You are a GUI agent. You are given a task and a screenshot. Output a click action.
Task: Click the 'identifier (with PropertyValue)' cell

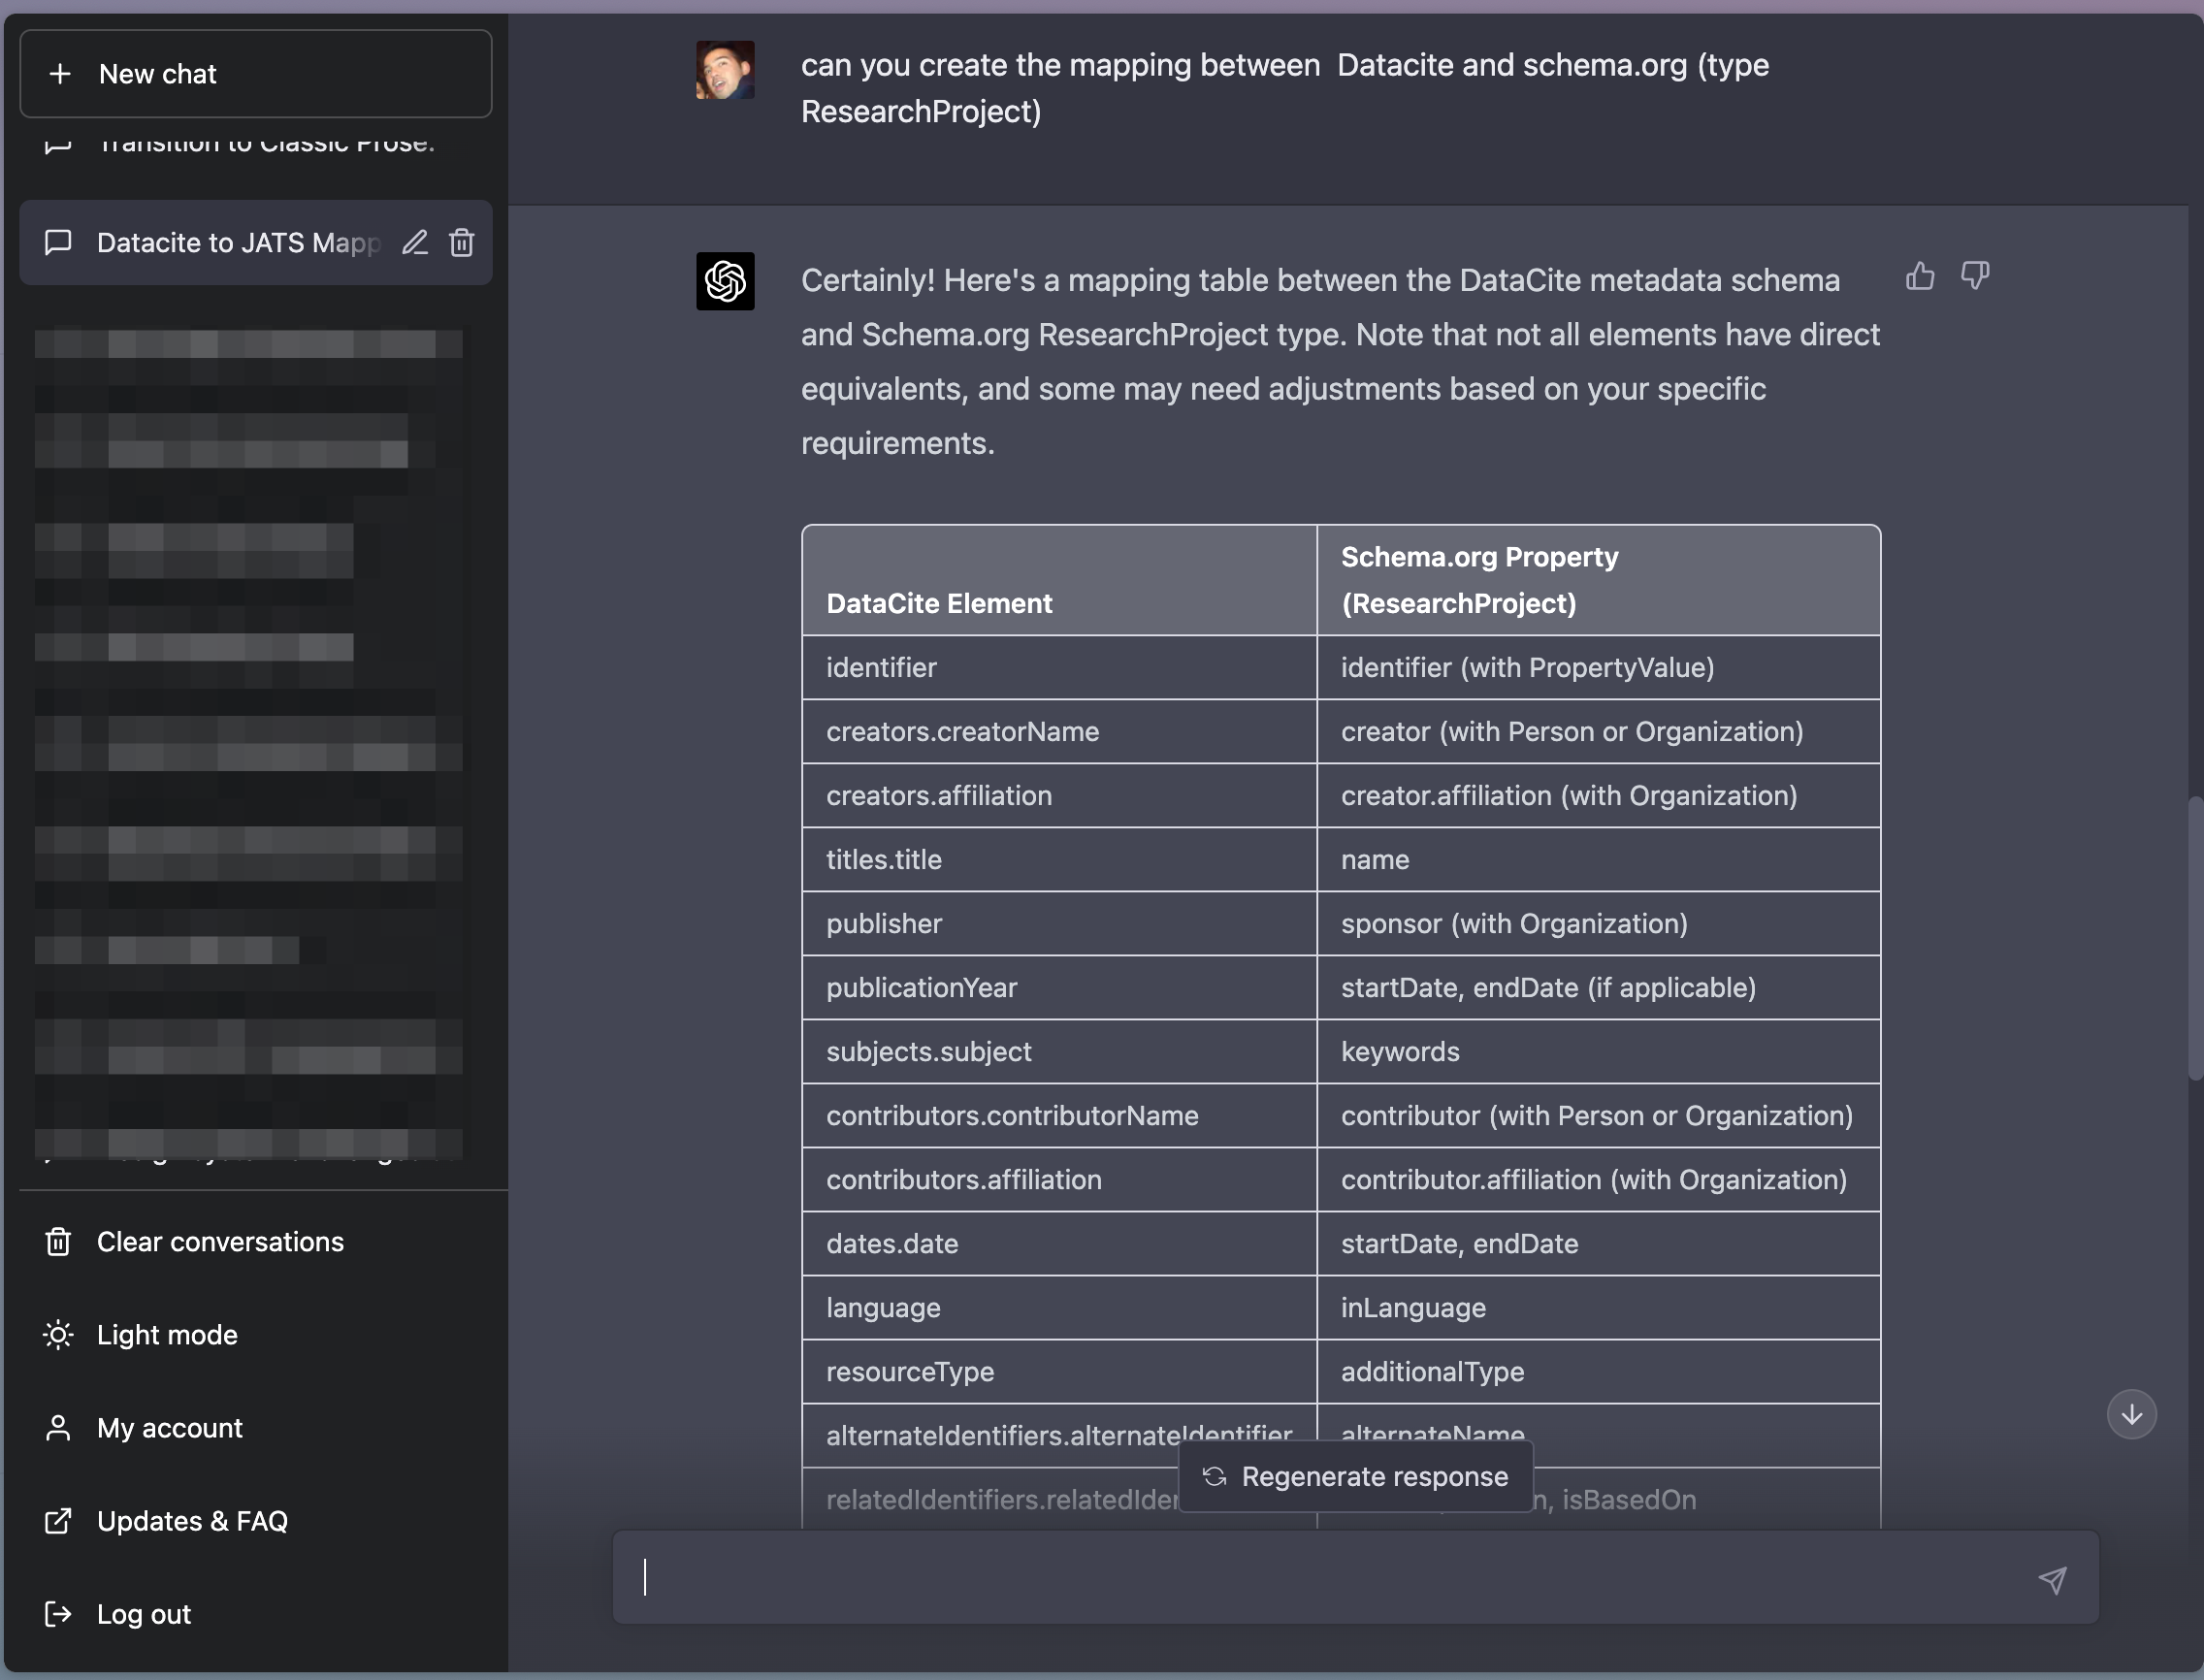click(1598, 668)
